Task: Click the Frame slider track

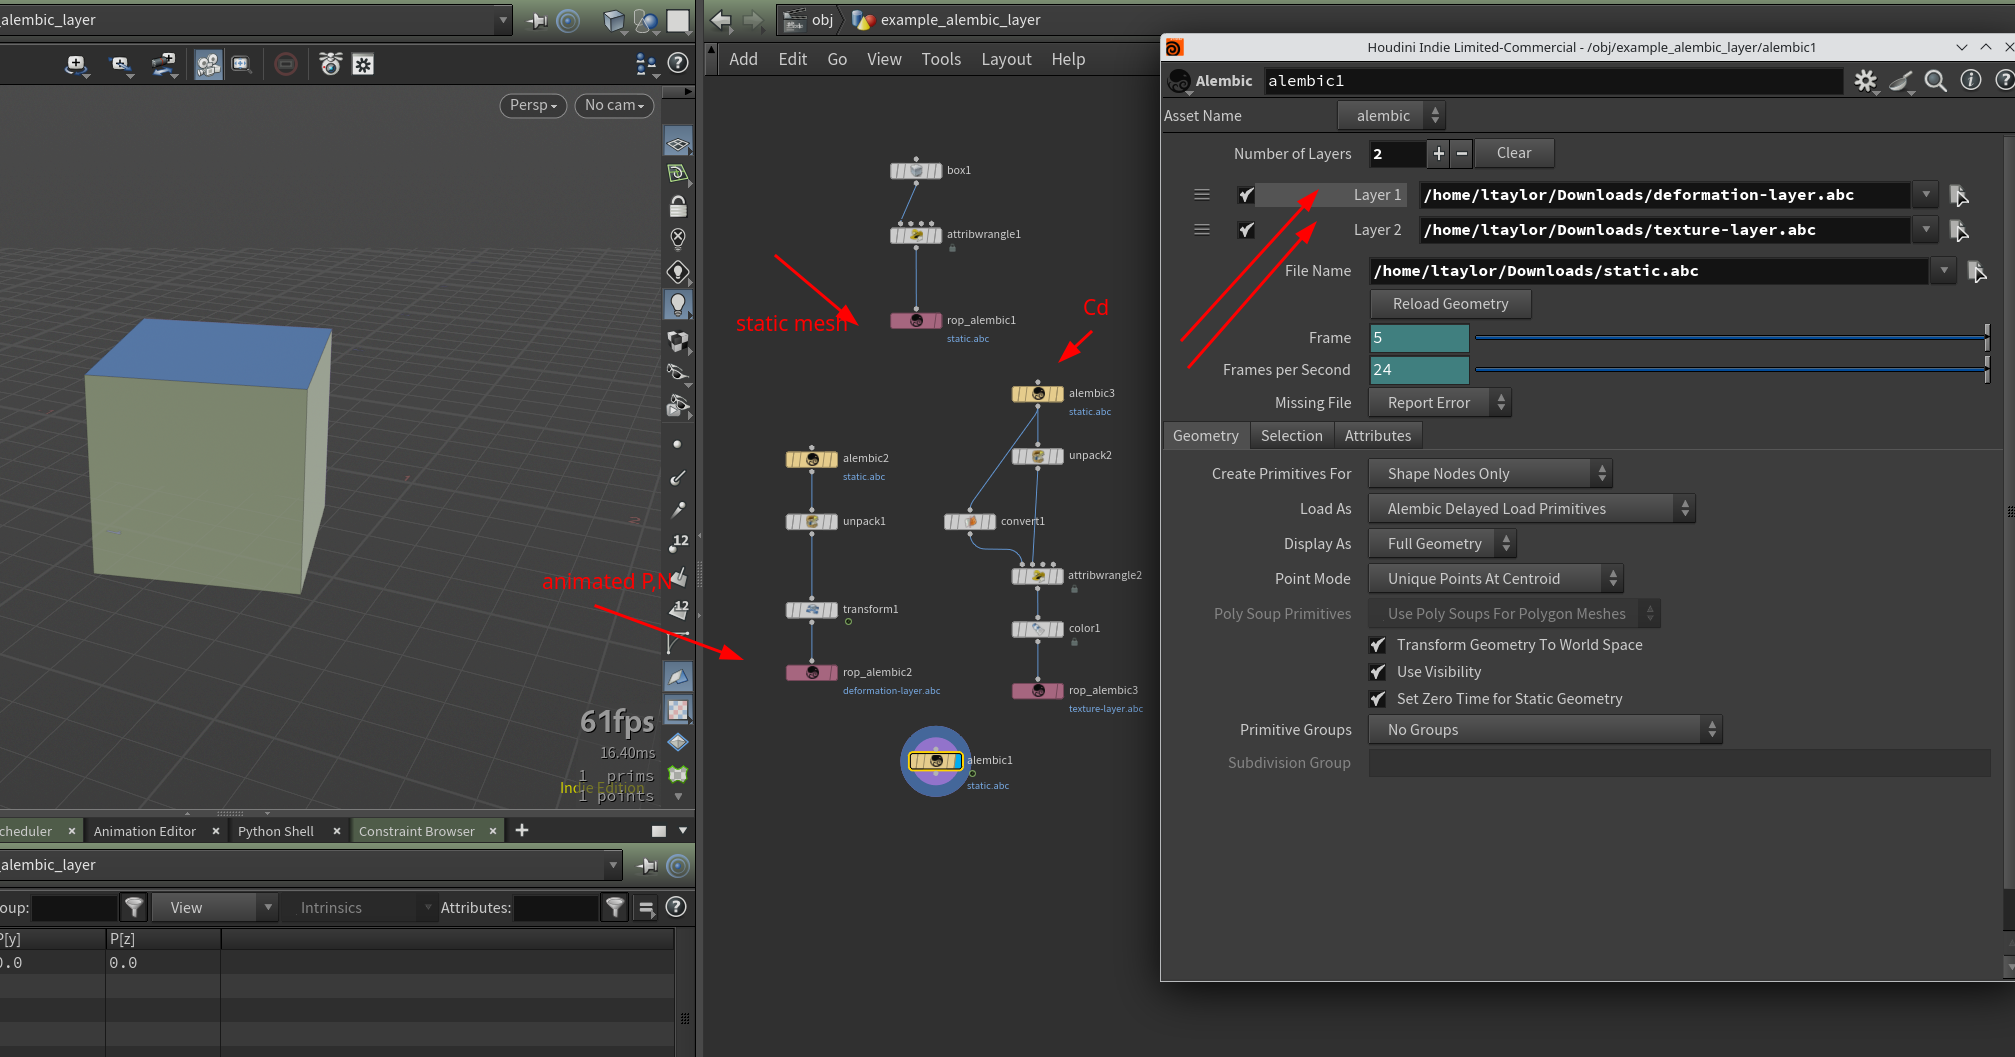Action: pos(1728,338)
